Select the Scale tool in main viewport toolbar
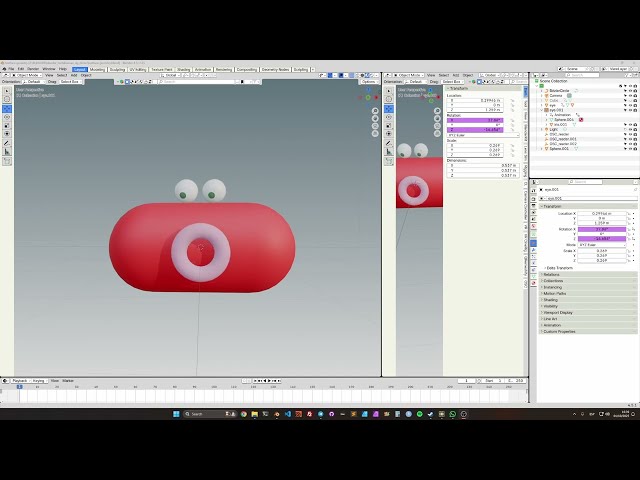Screen dimensions: 640x480 pos(7,125)
